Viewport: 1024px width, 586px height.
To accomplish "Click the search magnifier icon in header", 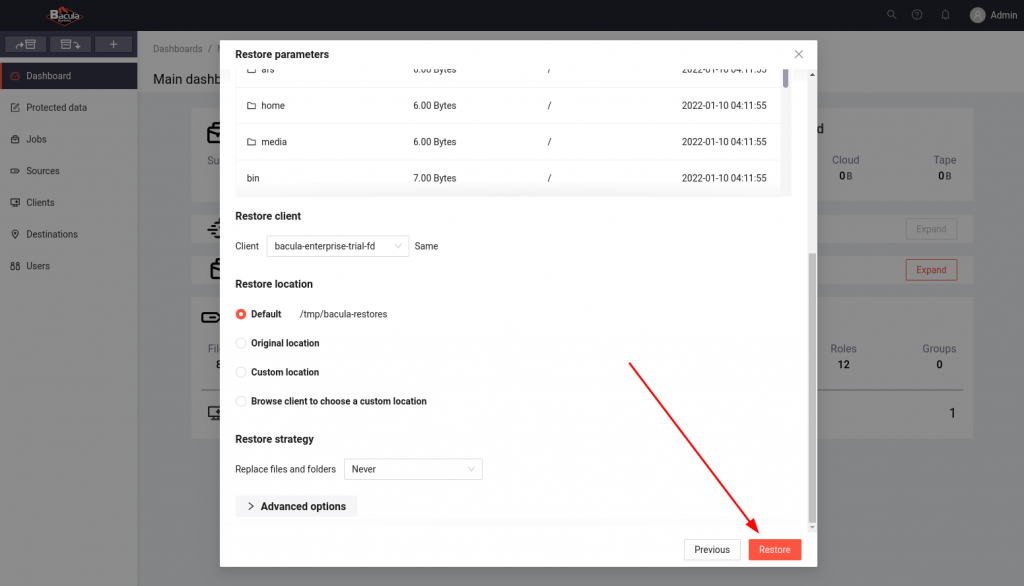I will [892, 15].
